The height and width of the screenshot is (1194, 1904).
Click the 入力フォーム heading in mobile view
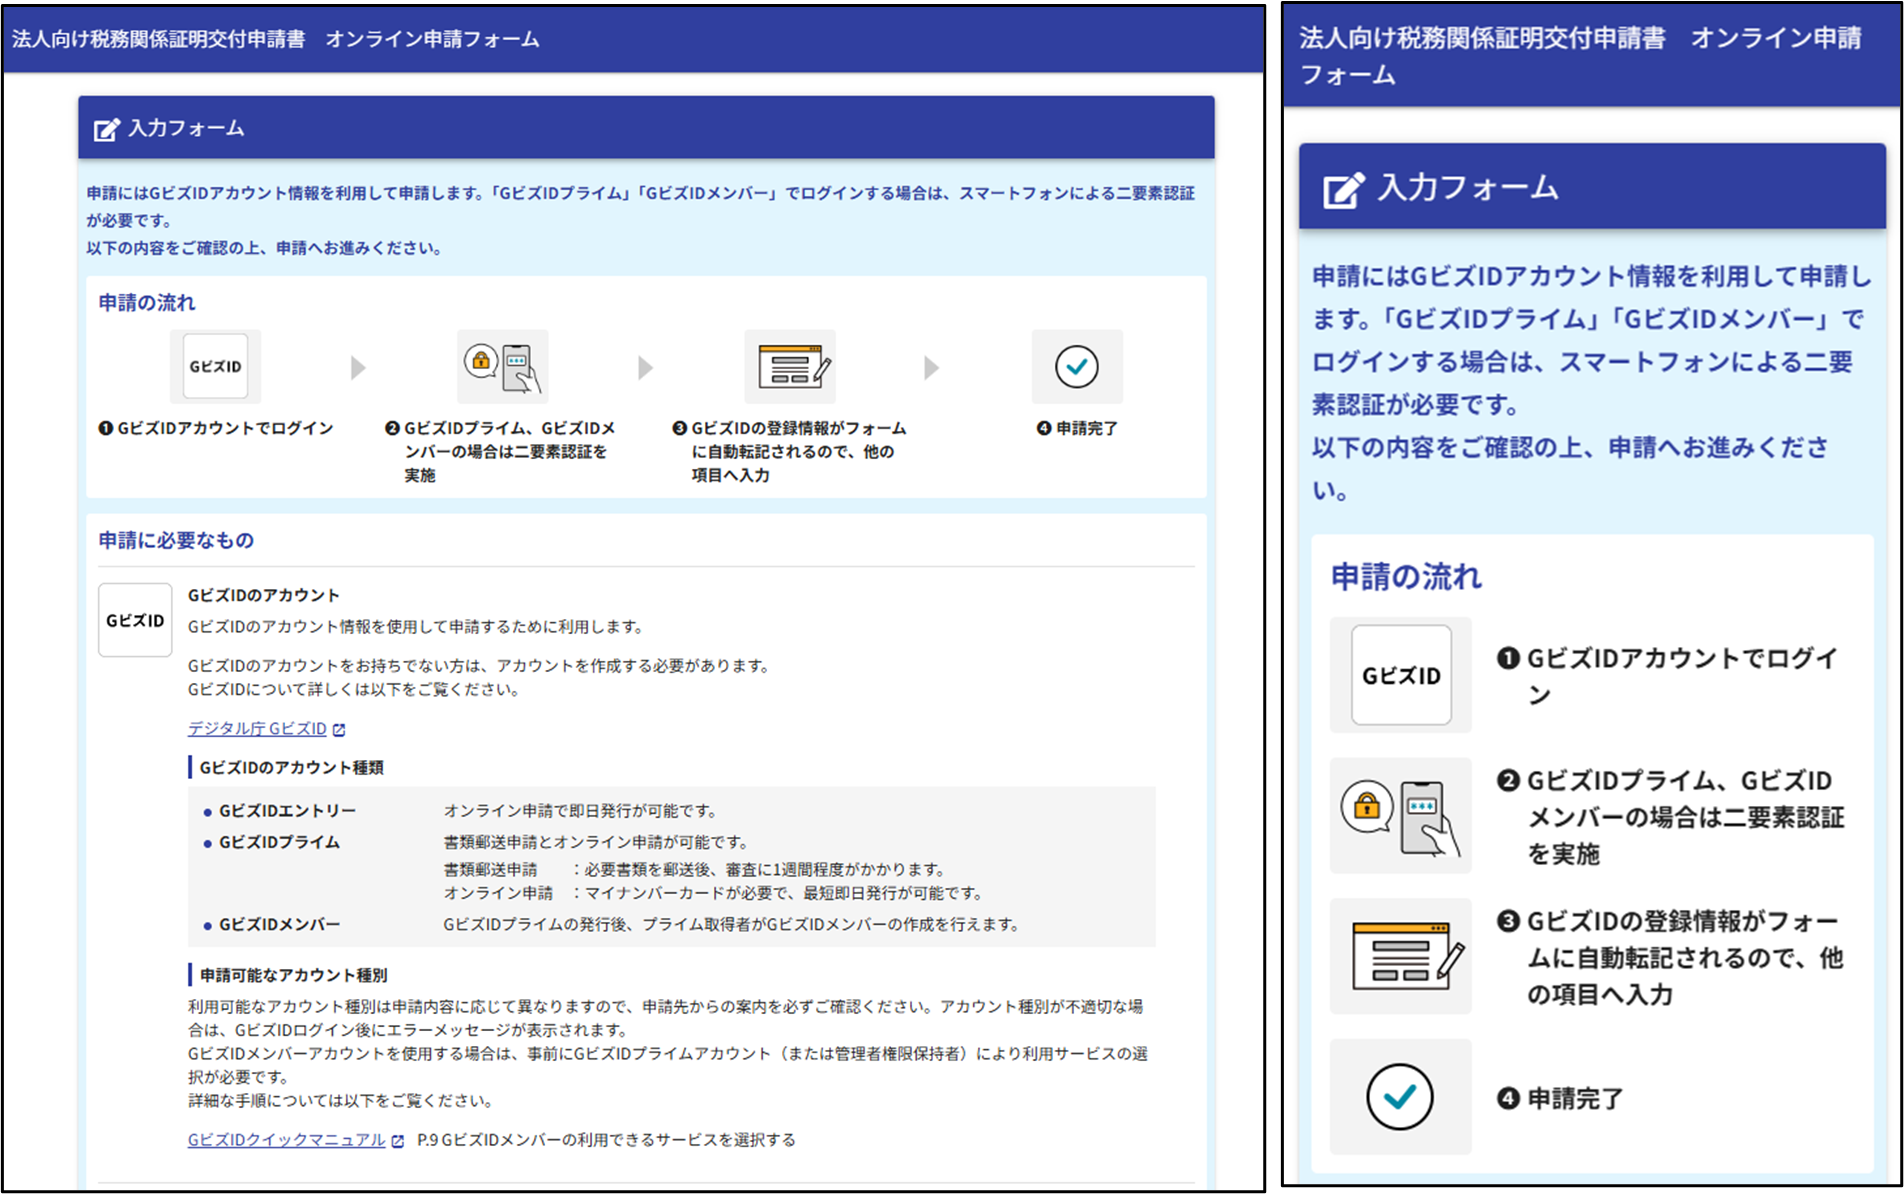[x=1467, y=187]
